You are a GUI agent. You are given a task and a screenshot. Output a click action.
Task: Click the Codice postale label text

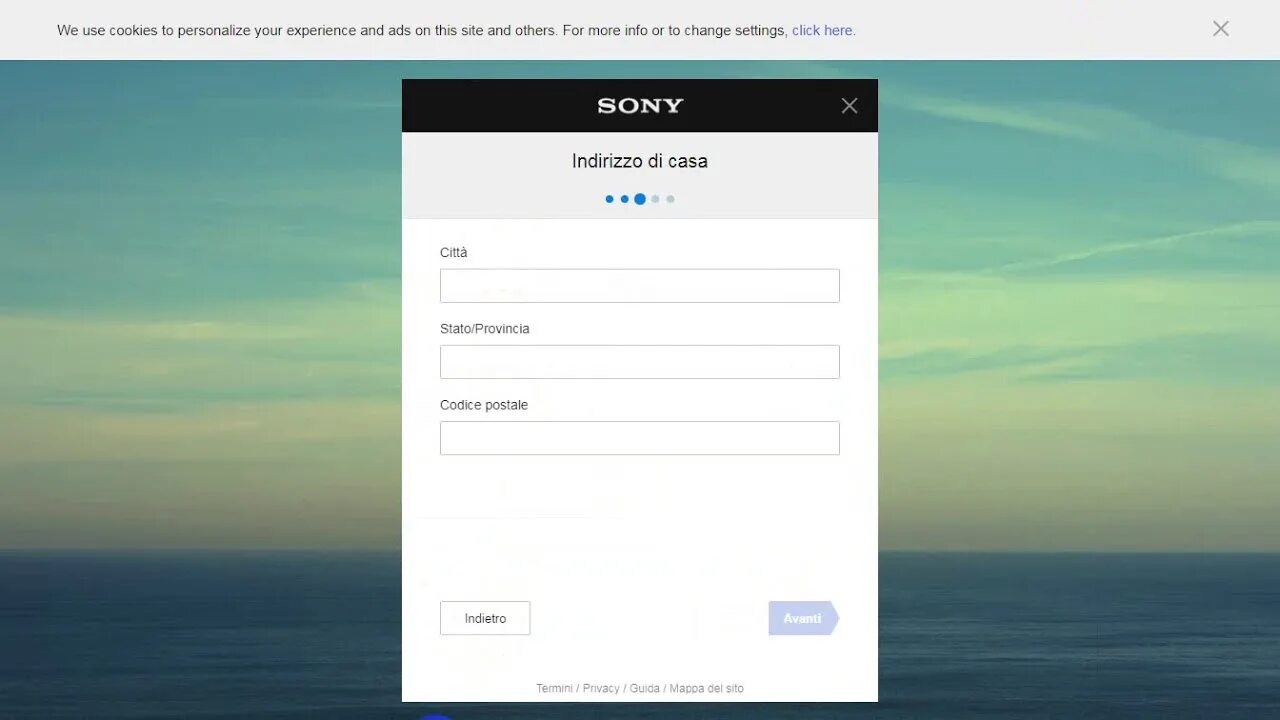pyautogui.click(x=484, y=405)
